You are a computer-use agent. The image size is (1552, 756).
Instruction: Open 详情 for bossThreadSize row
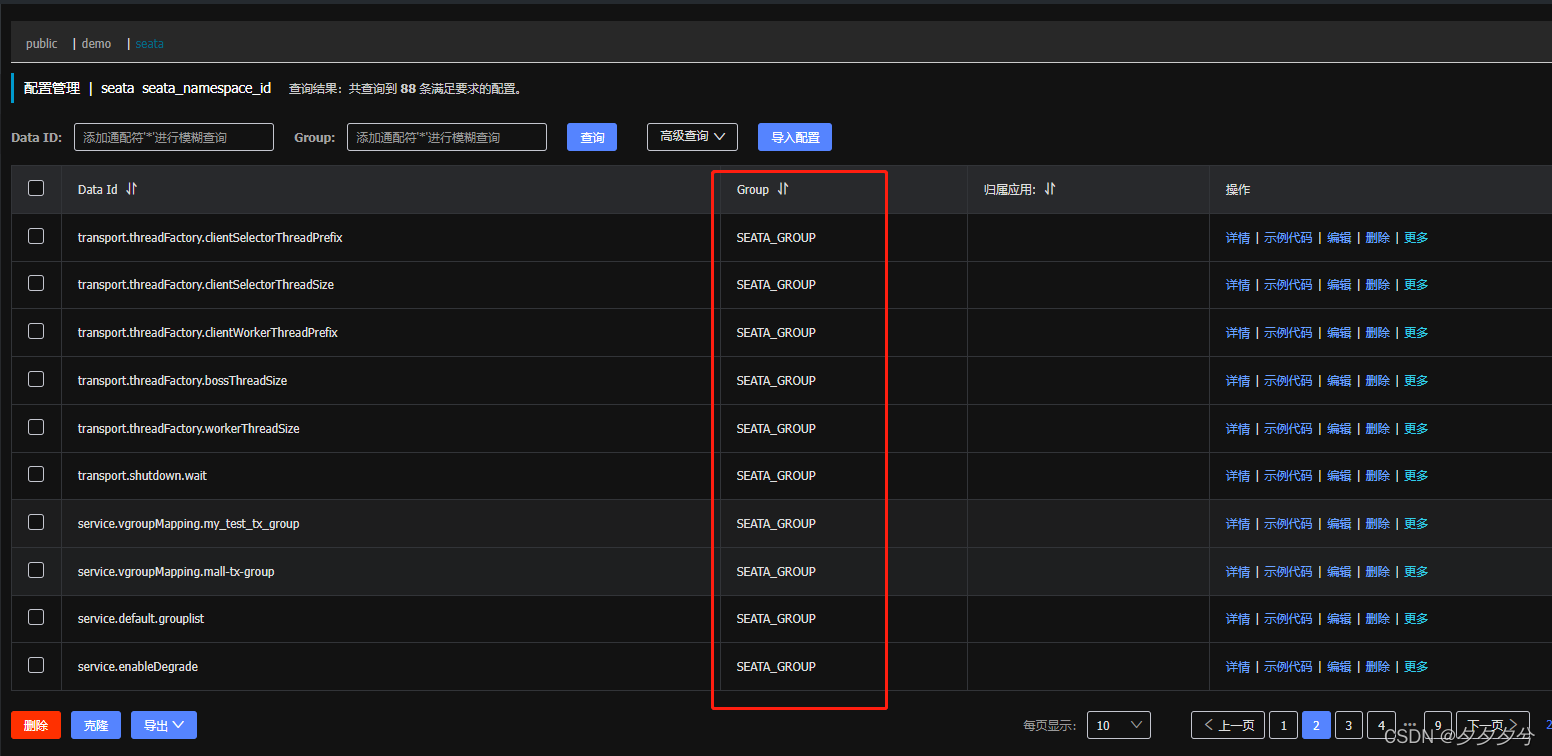[1238, 381]
